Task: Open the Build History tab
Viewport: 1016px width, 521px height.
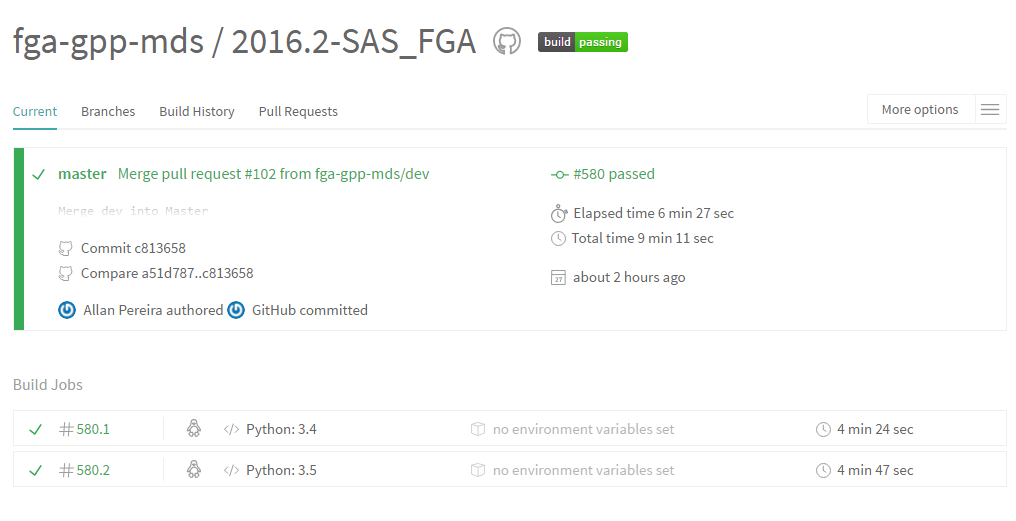Action: tap(197, 112)
